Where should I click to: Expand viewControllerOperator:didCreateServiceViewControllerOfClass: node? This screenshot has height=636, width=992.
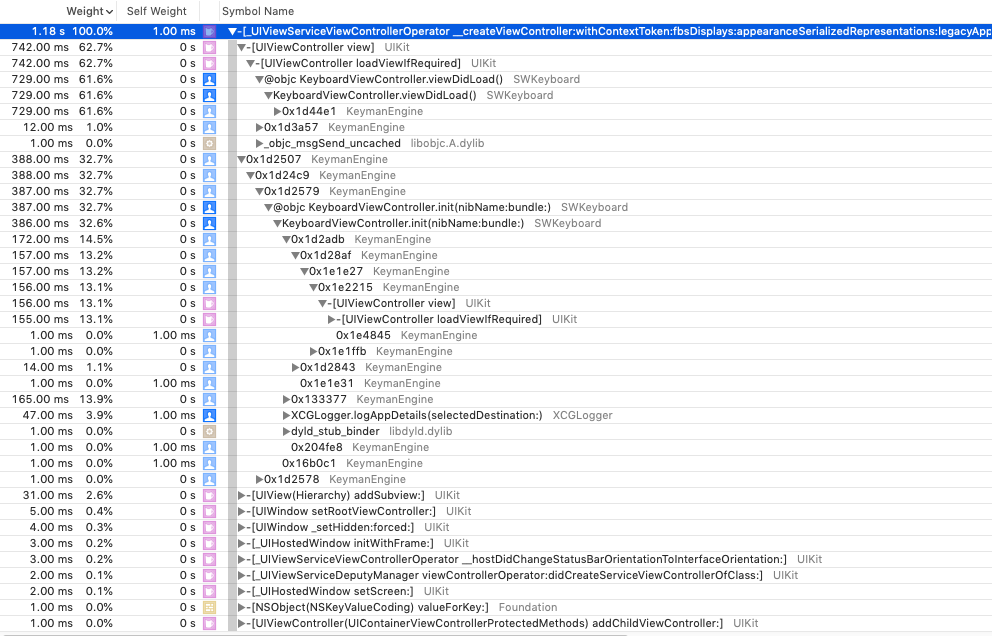click(x=241, y=575)
